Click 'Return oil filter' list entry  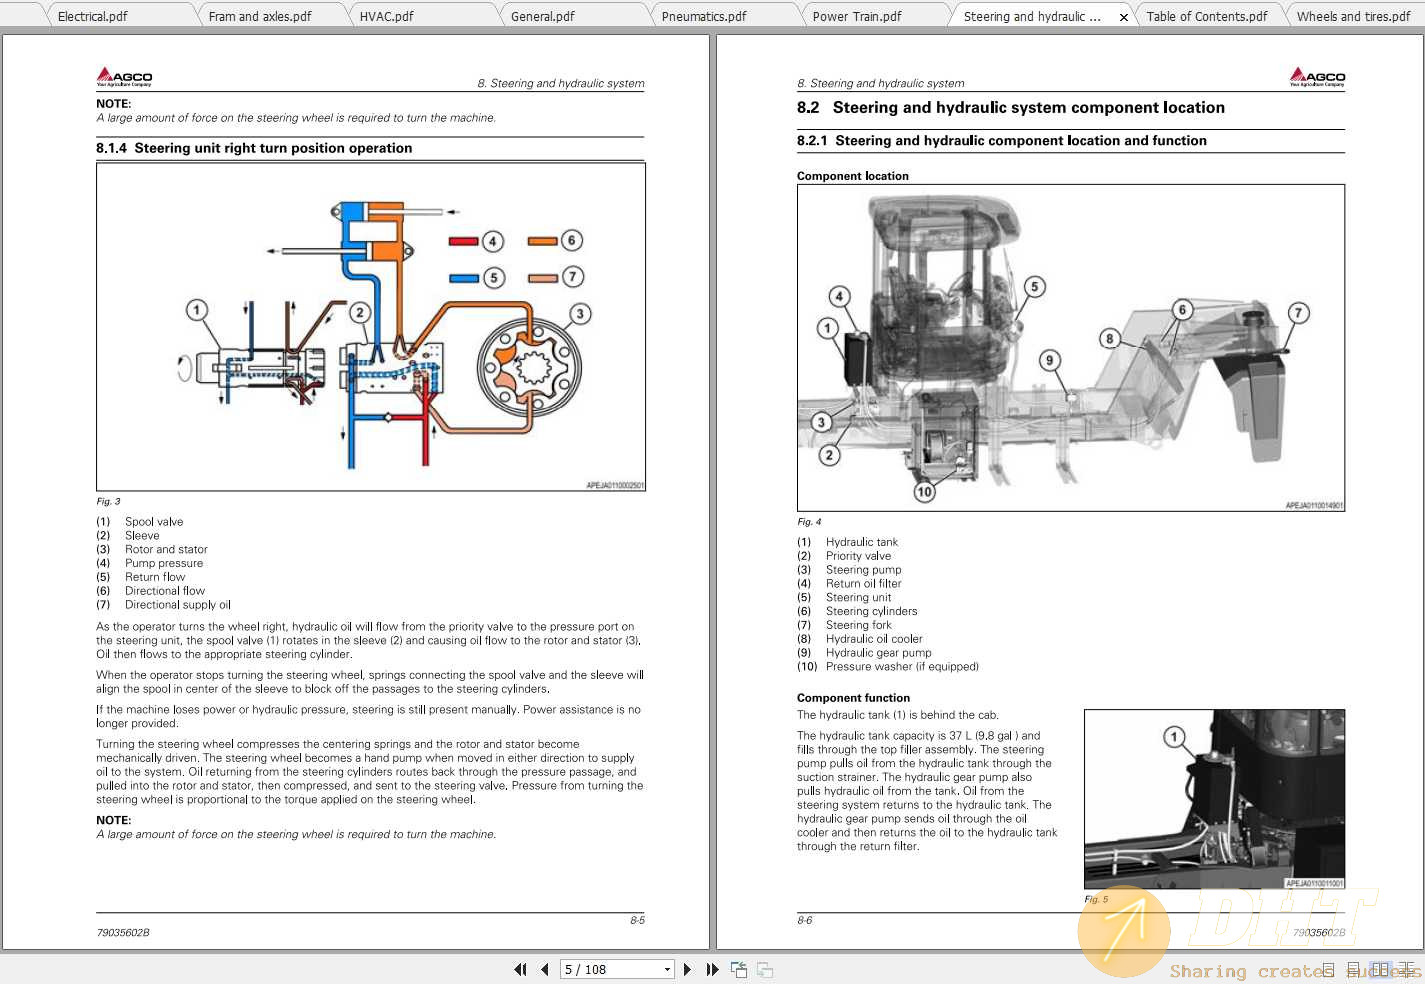click(863, 584)
